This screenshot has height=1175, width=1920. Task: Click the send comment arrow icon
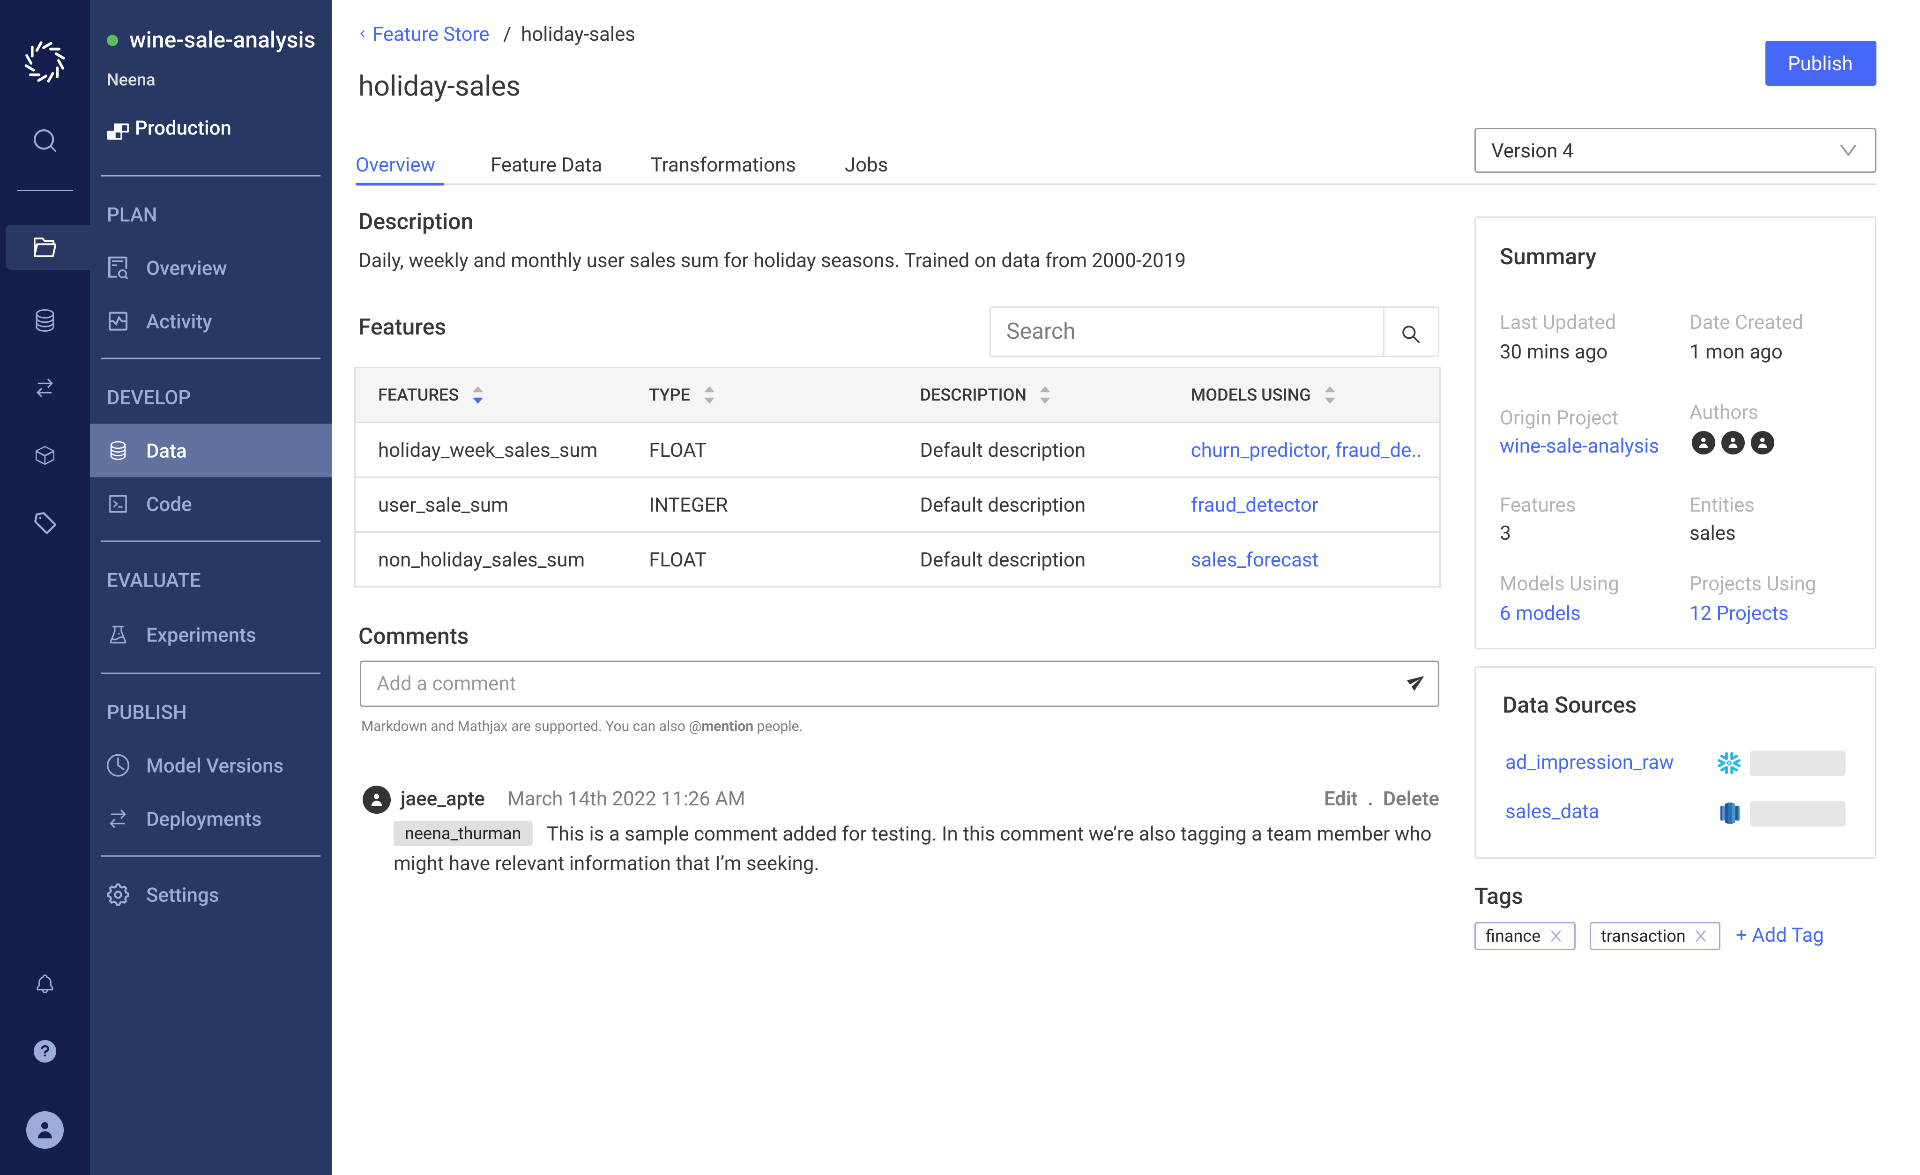coord(1414,683)
